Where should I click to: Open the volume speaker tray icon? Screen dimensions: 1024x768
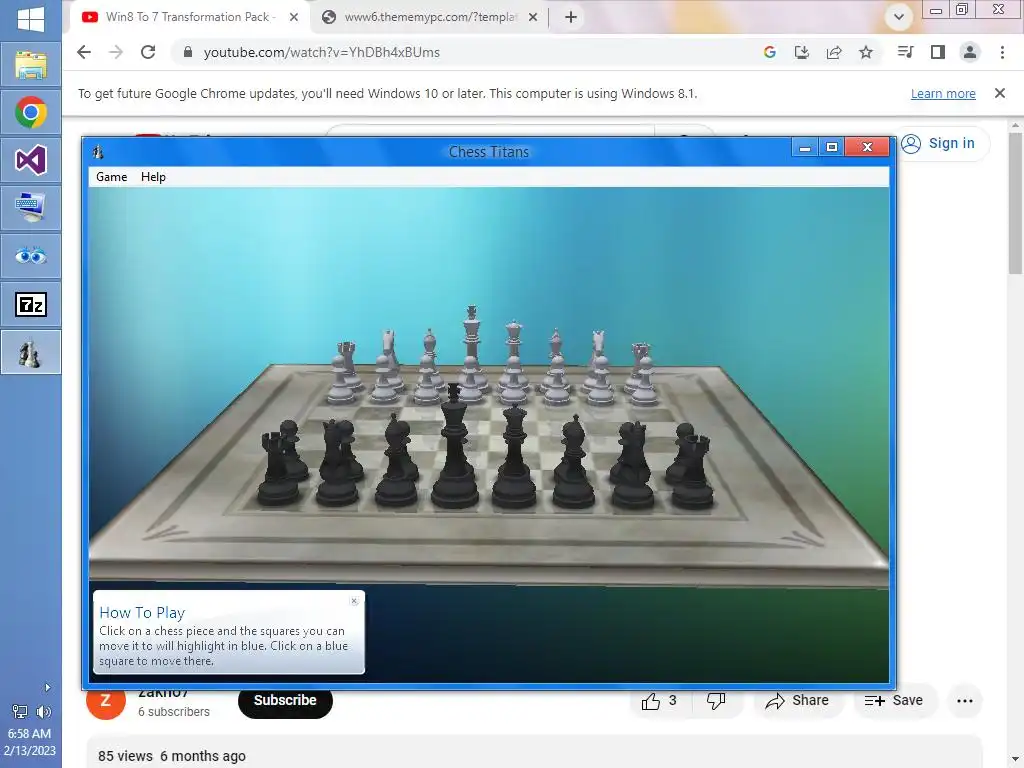click(44, 712)
